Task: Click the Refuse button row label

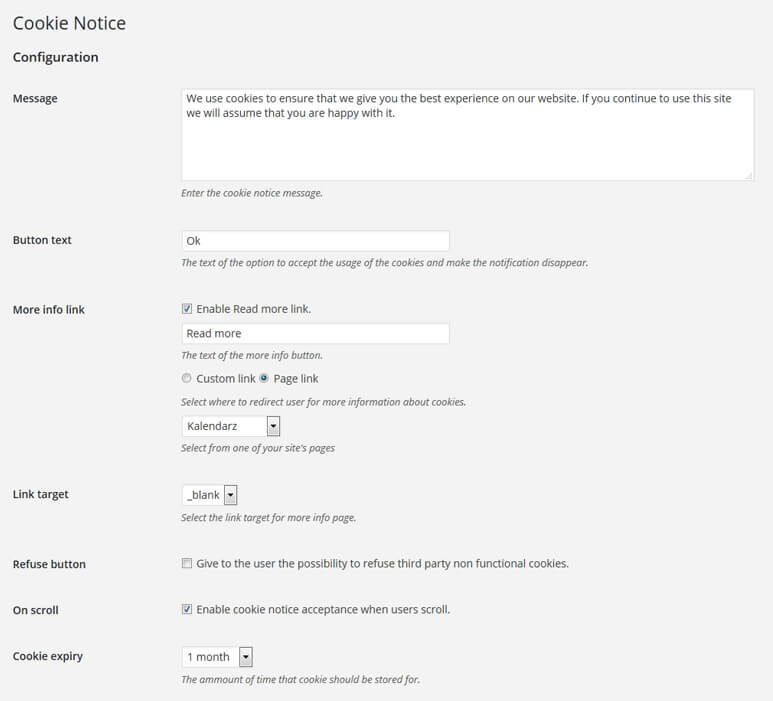Action: (49, 564)
